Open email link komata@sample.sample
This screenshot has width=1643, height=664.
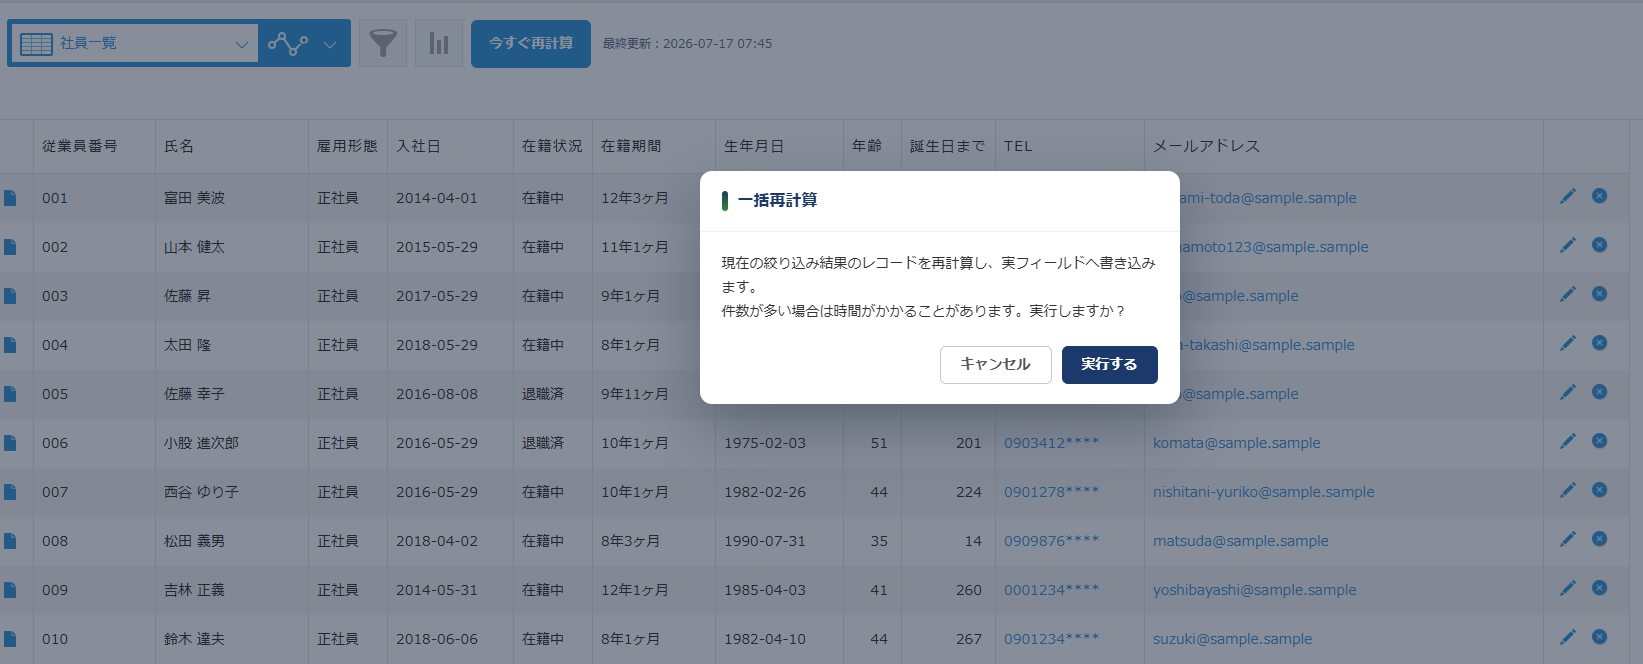tap(1237, 443)
